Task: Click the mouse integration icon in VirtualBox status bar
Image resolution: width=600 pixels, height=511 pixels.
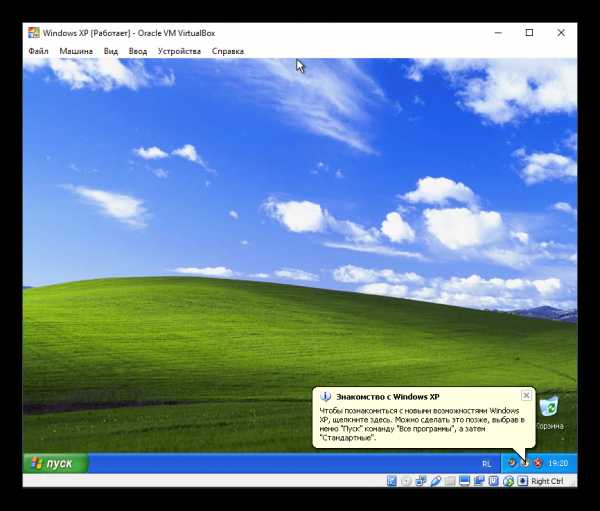Action: tap(508, 481)
